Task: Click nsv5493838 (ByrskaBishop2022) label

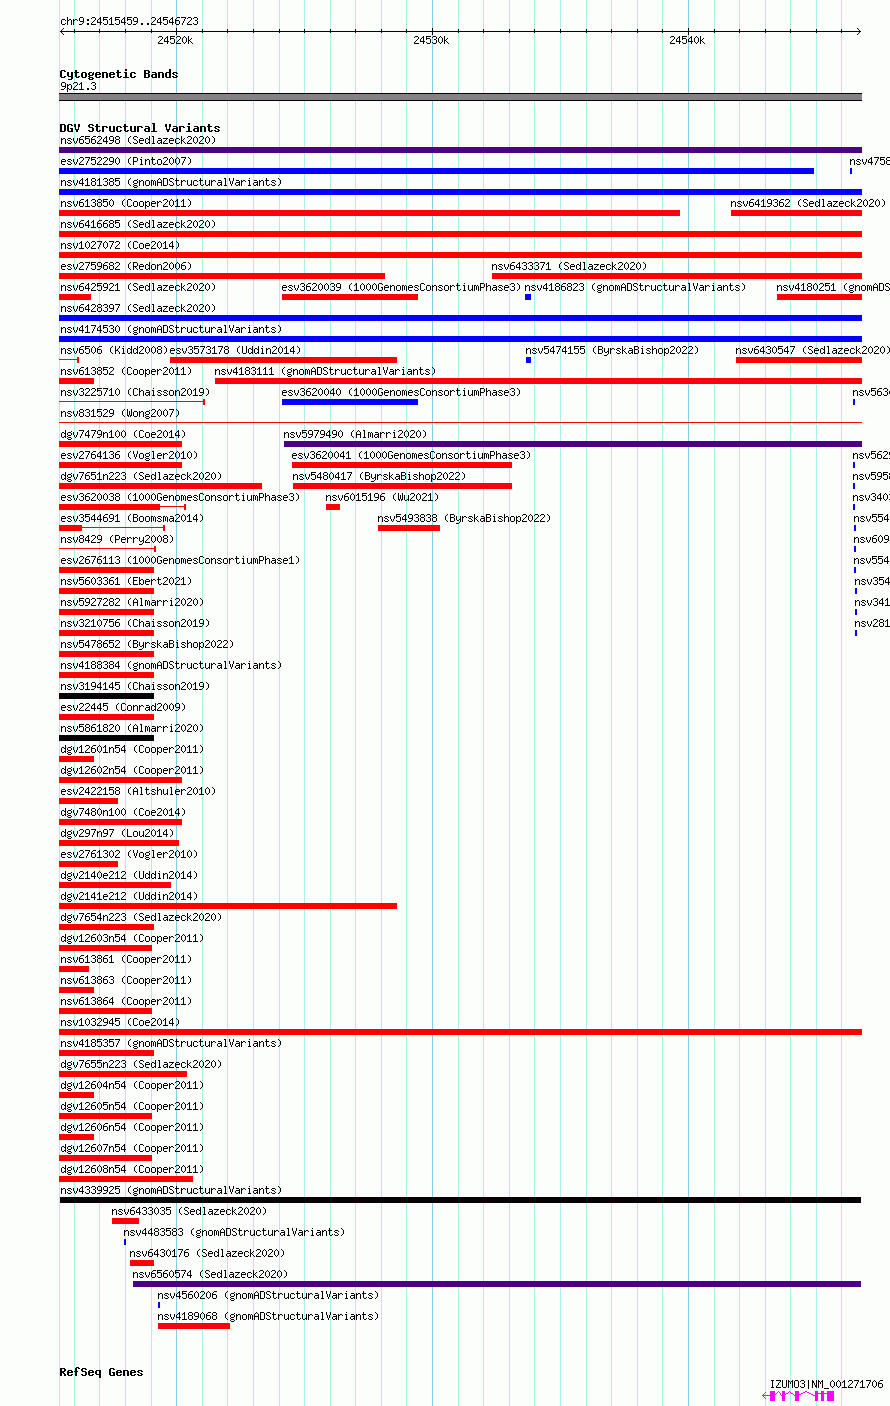Action: tap(464, 518)
